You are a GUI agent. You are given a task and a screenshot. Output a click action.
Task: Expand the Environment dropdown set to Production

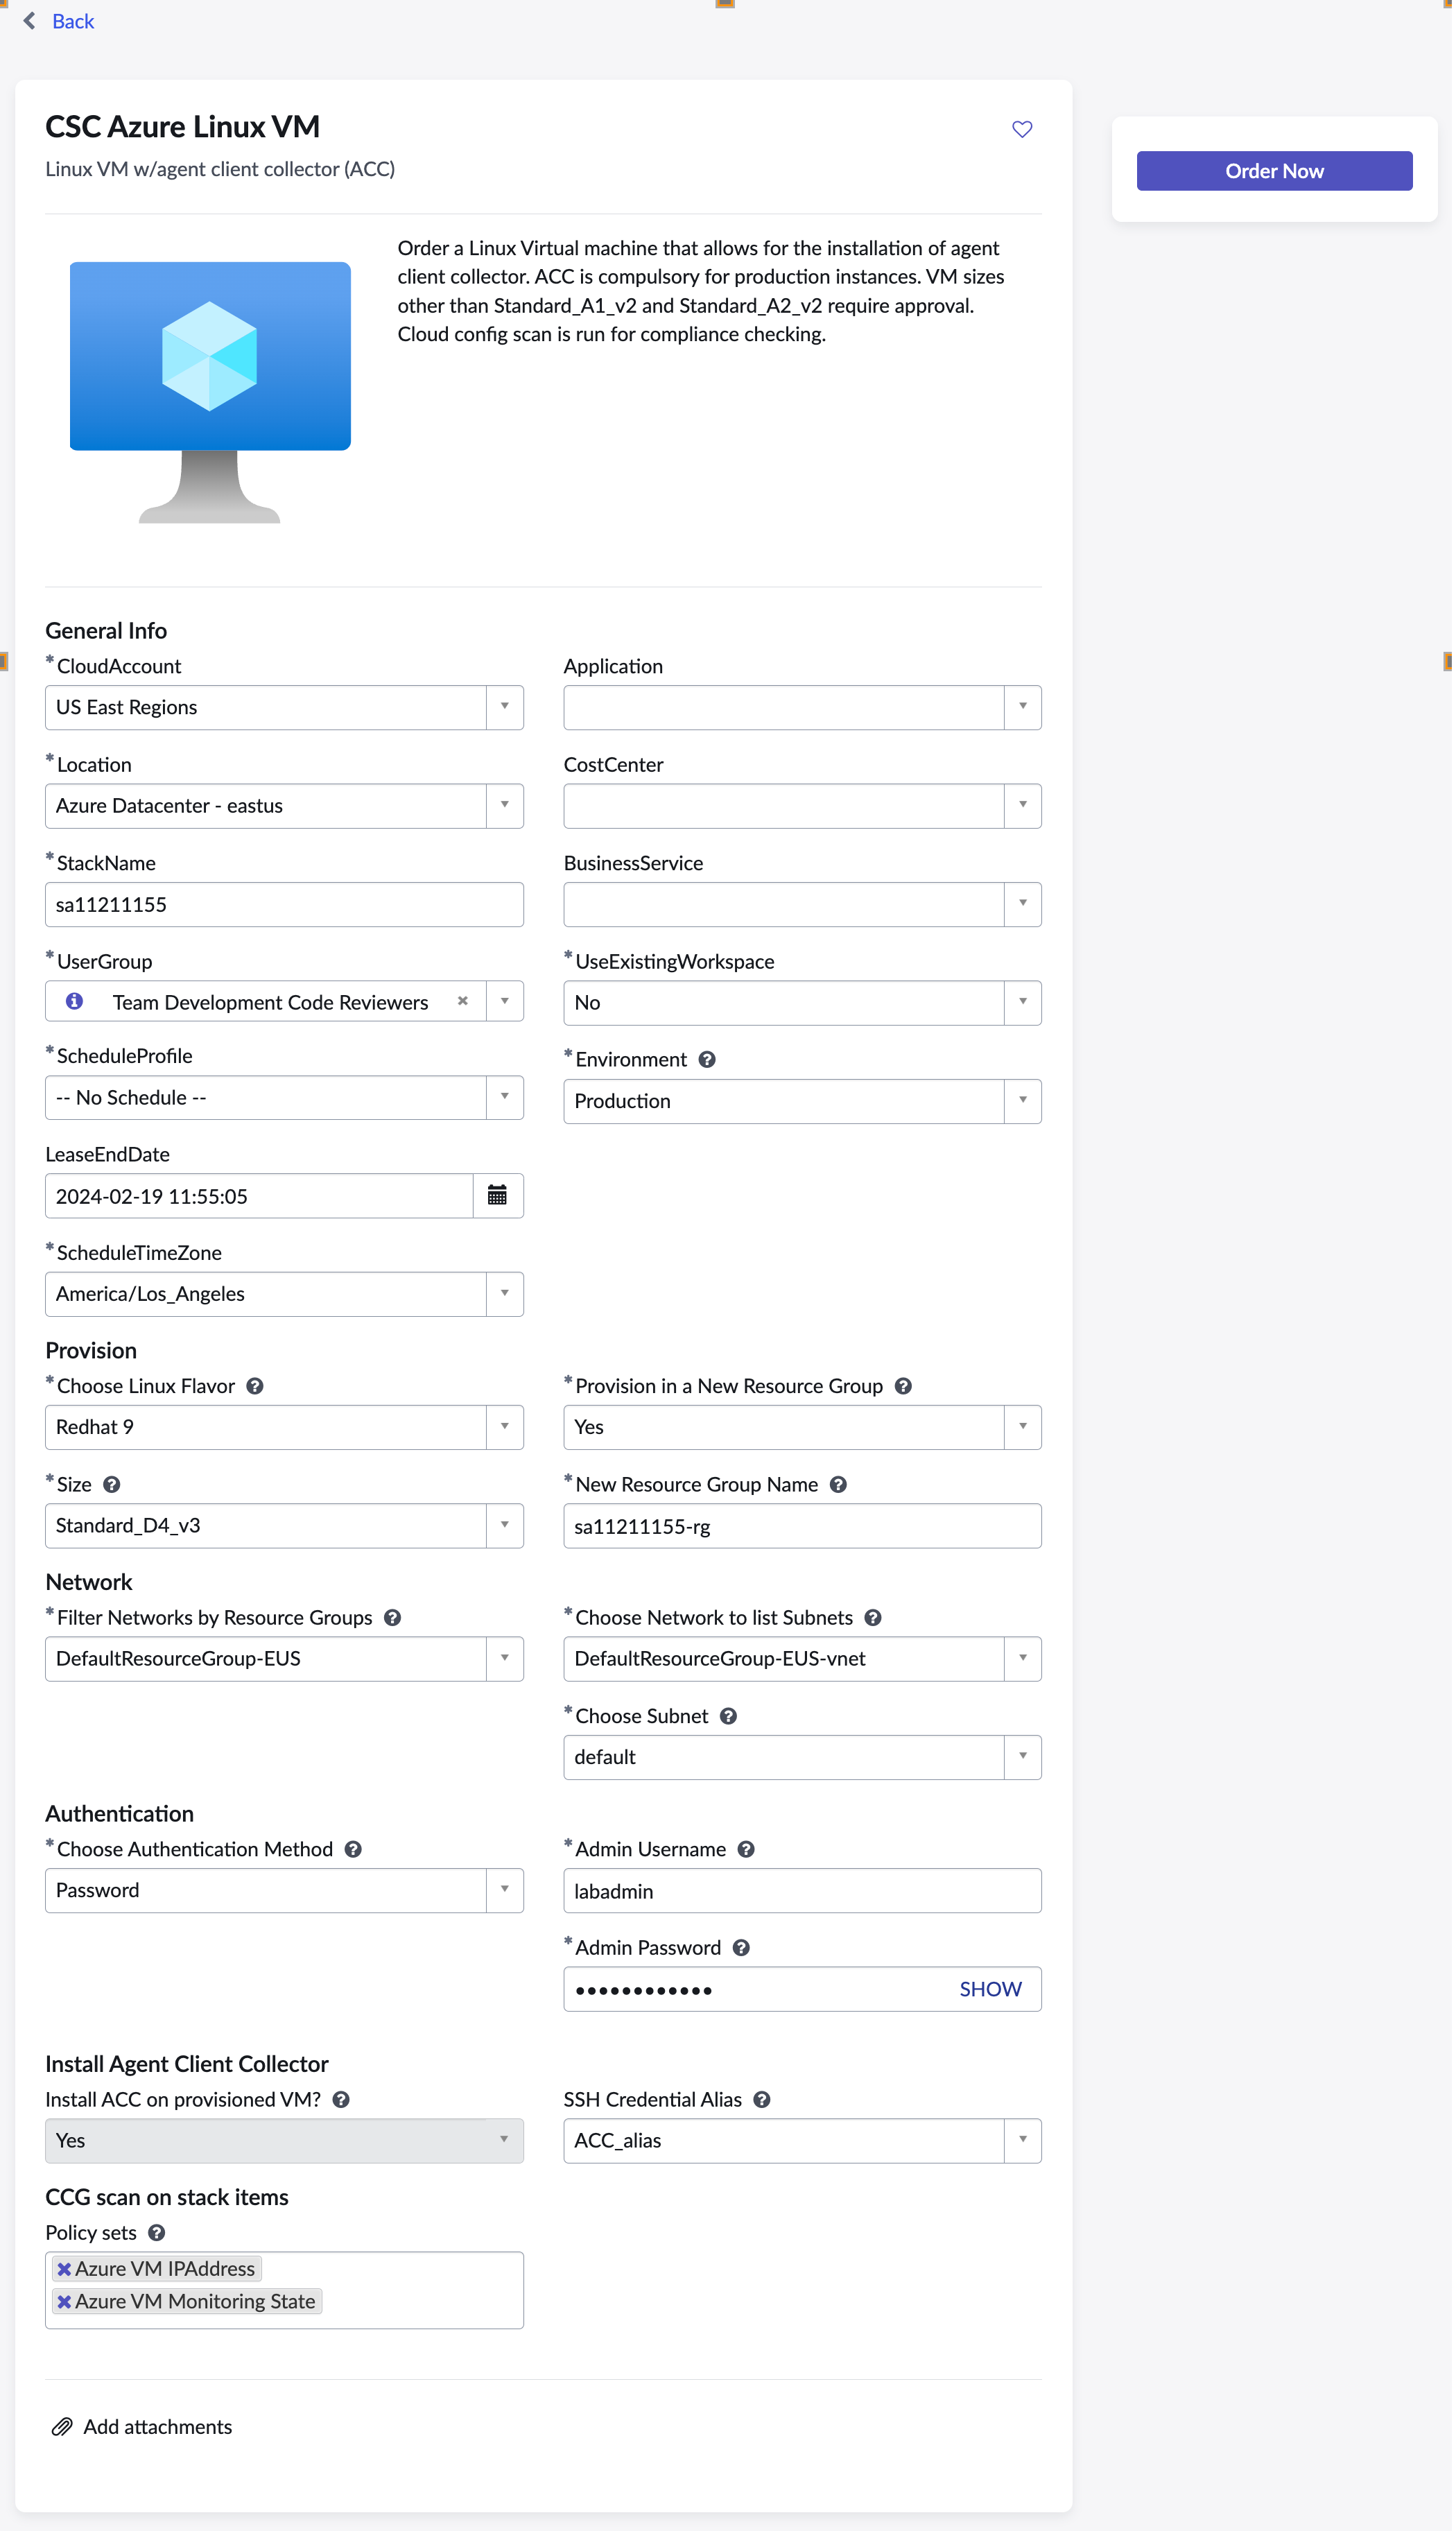tap(1022, 1101)
